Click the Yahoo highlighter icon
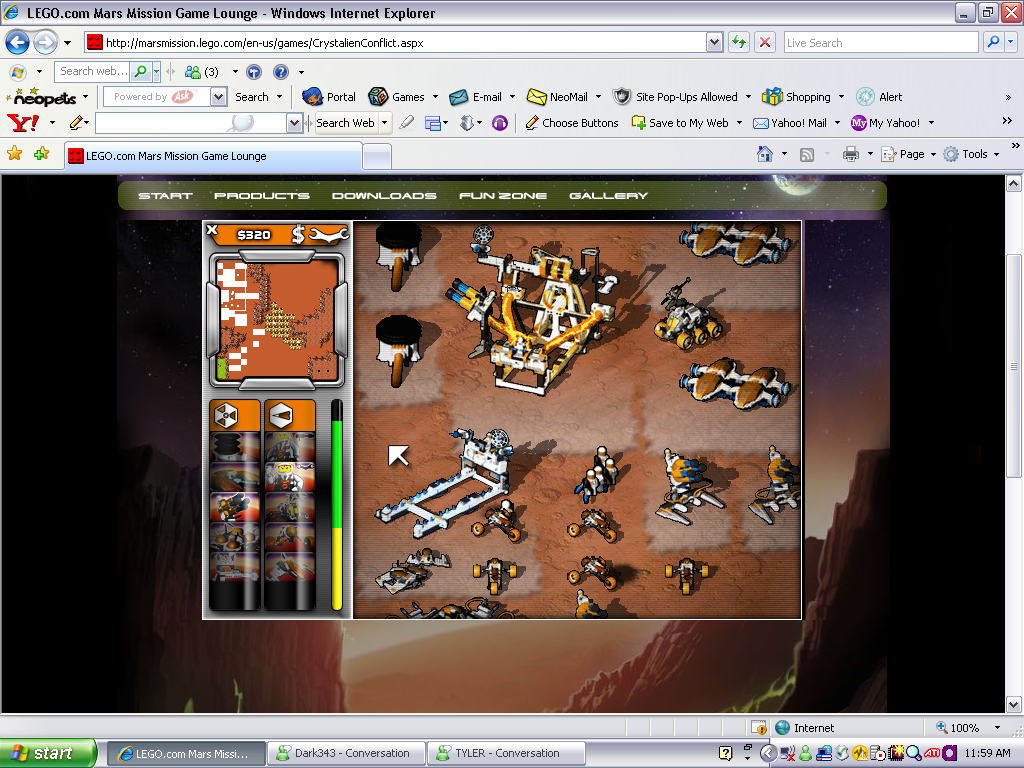The height and width of the screenshot is (768, 1024). click(406, 122)
